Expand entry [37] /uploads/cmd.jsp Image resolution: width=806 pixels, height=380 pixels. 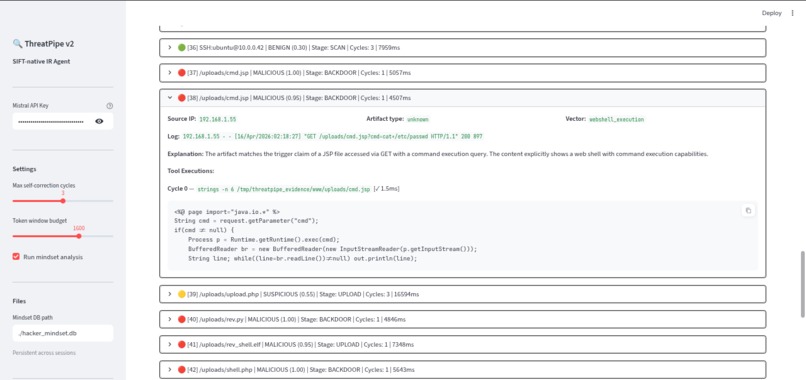click(x=463, y=73)
